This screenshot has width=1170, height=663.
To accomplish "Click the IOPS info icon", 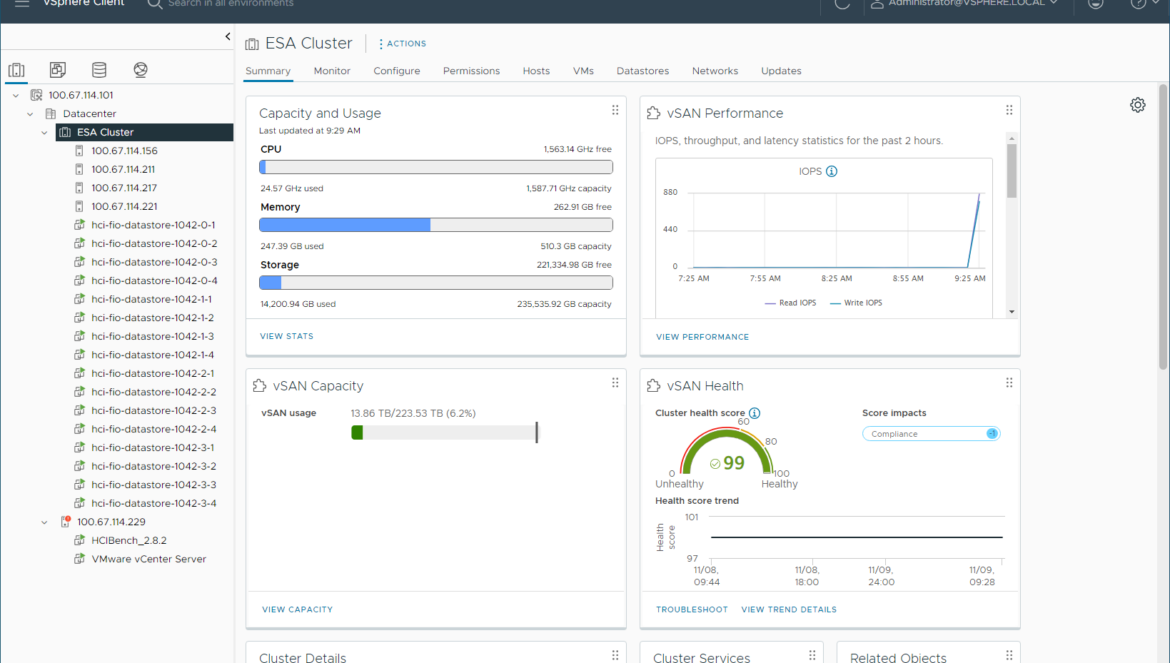I will coord(831,172).
